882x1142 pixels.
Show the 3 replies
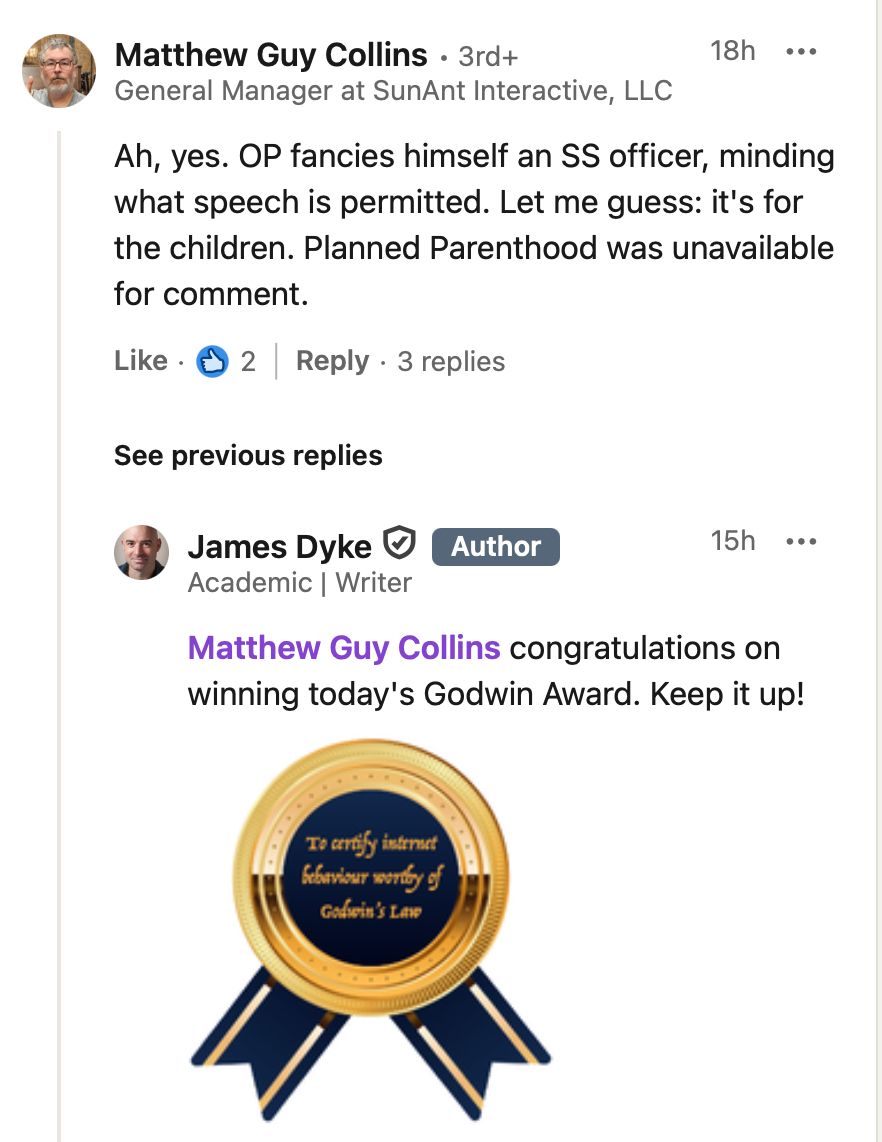point(451,361)
